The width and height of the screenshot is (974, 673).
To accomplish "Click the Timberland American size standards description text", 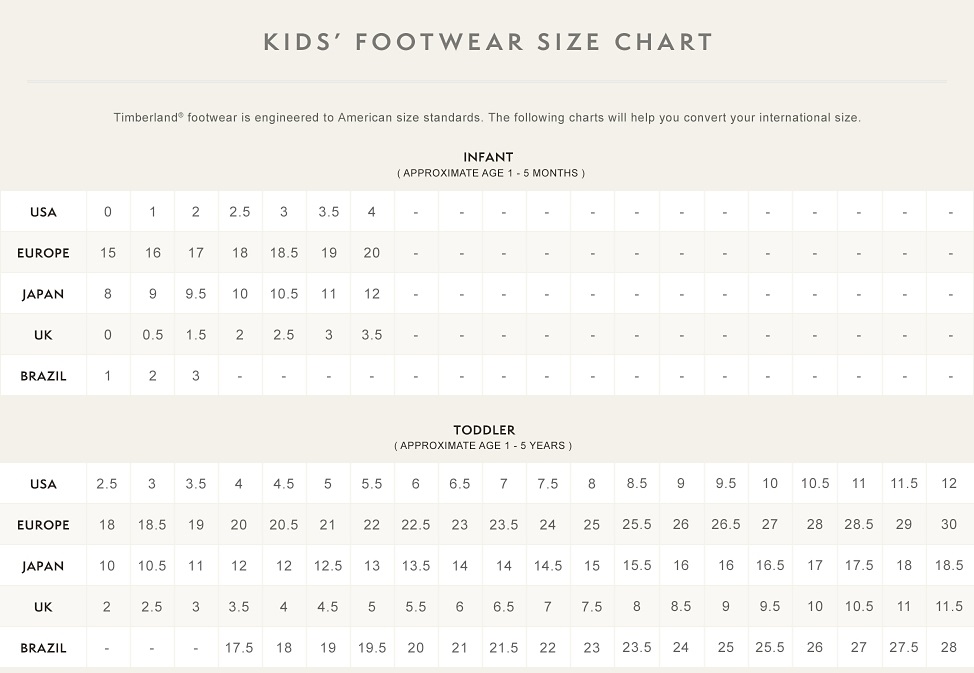I will [487, 118].
